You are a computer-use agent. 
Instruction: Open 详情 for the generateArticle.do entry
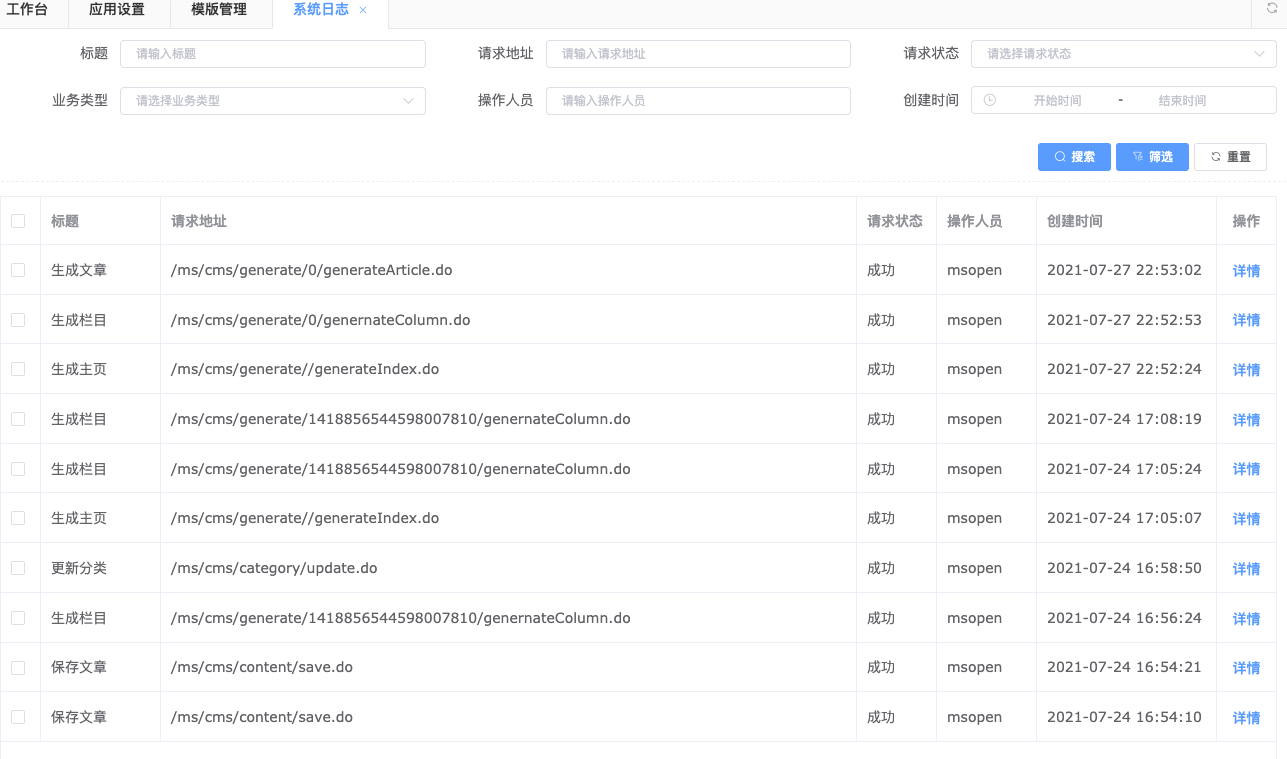[x=1246, y=271]
